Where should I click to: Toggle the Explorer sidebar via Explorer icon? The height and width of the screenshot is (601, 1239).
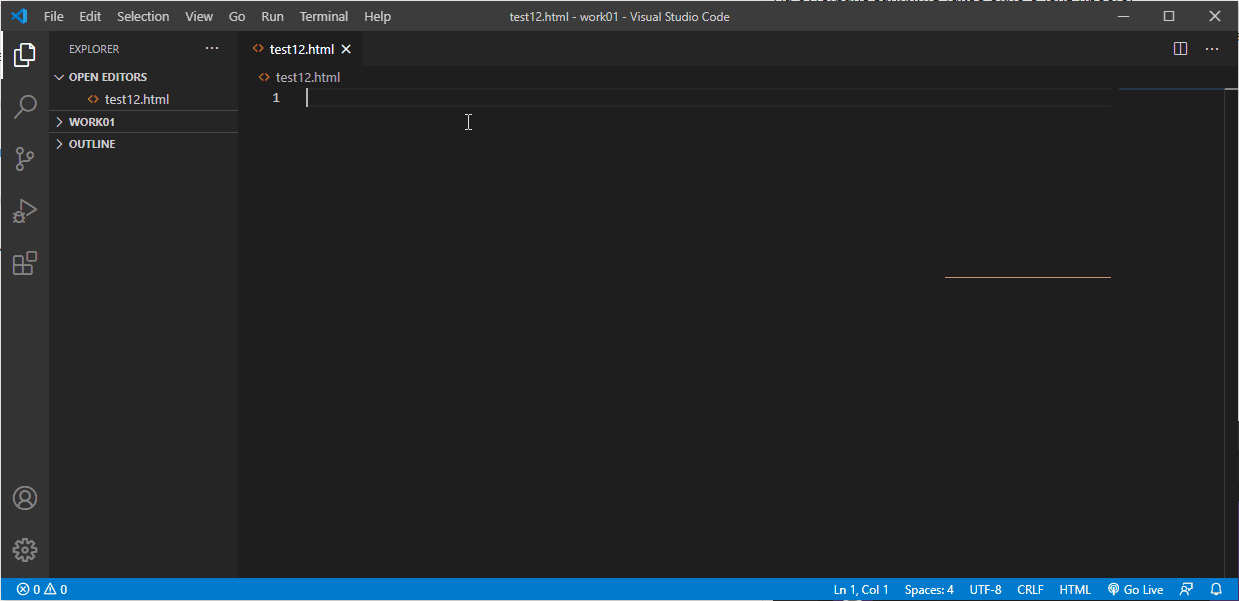coord(25,55)
